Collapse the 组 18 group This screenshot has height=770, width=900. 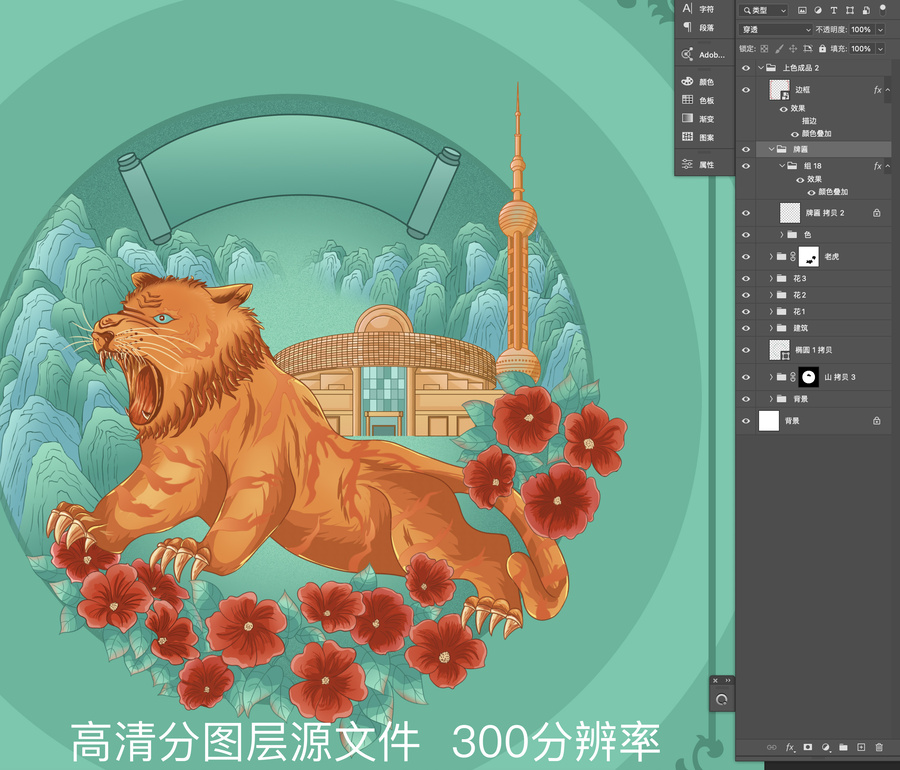pyautogui.click(x=782, y=166)
